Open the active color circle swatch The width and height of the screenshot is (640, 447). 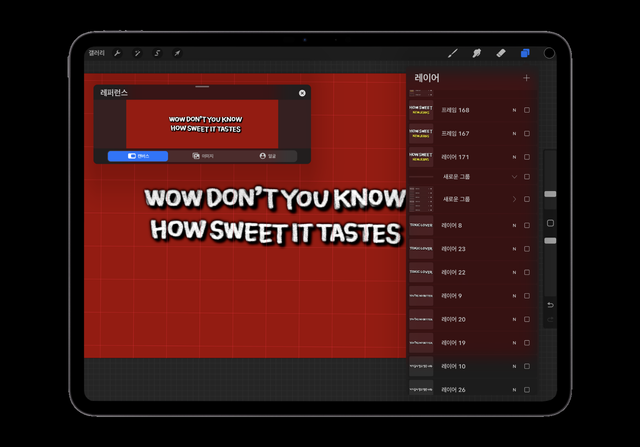click(549, 53)
